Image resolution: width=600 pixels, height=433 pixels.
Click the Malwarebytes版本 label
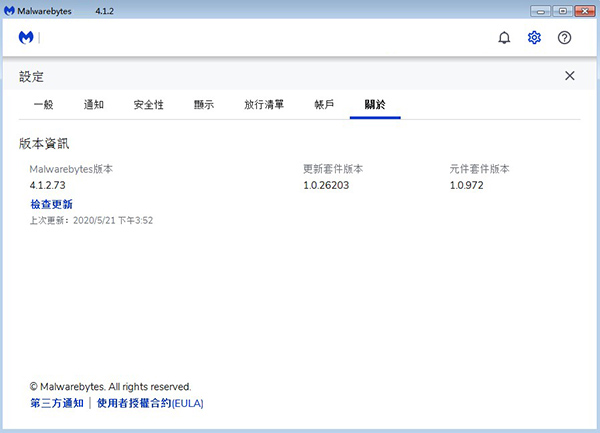click(x=71, y=169)
